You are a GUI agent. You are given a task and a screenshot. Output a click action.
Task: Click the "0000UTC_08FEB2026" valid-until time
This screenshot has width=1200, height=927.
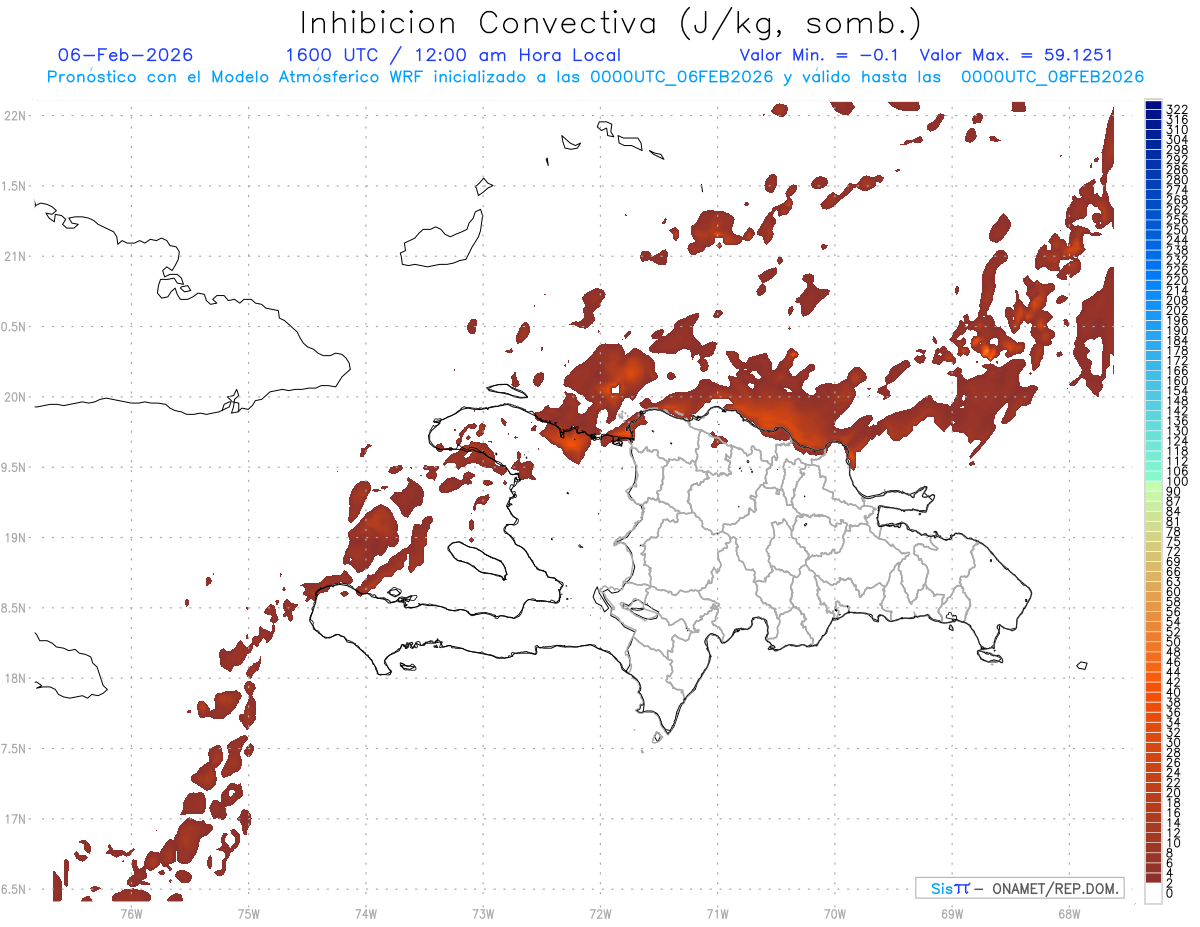pyautogui.click(x=1052, y=77)
